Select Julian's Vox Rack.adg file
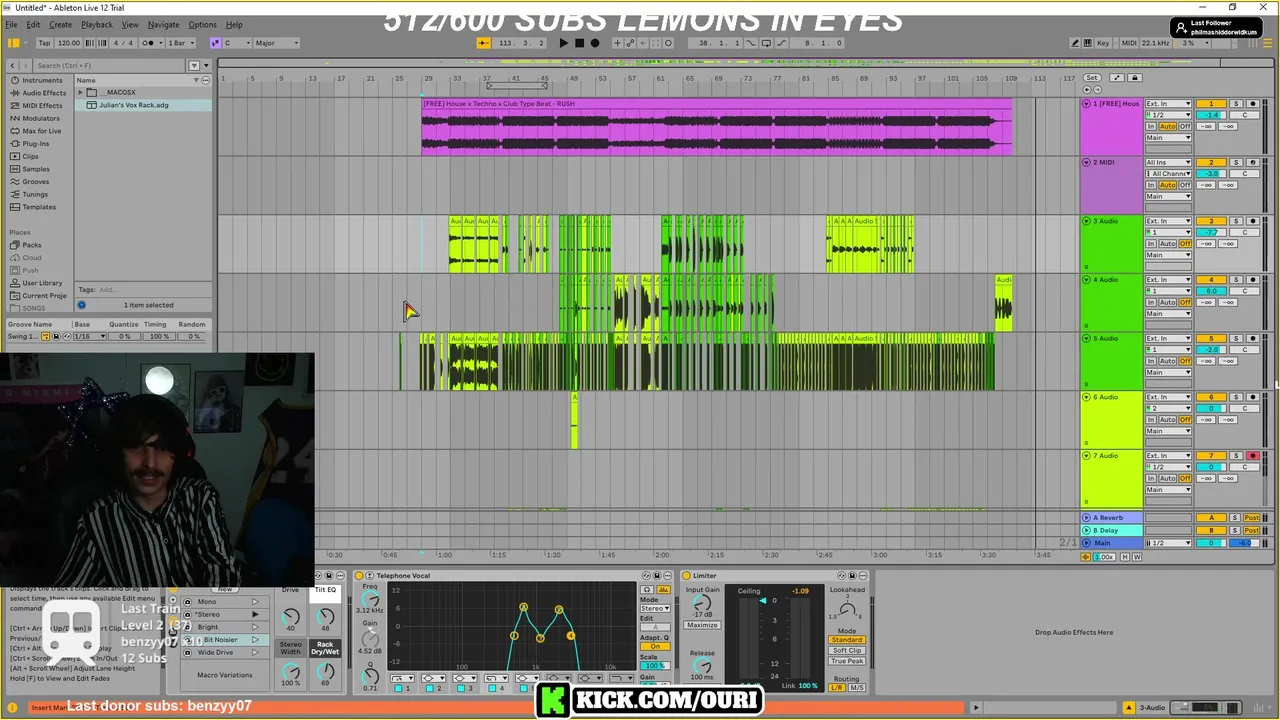Screen dimensions: 1280x720 pos(133,105)
